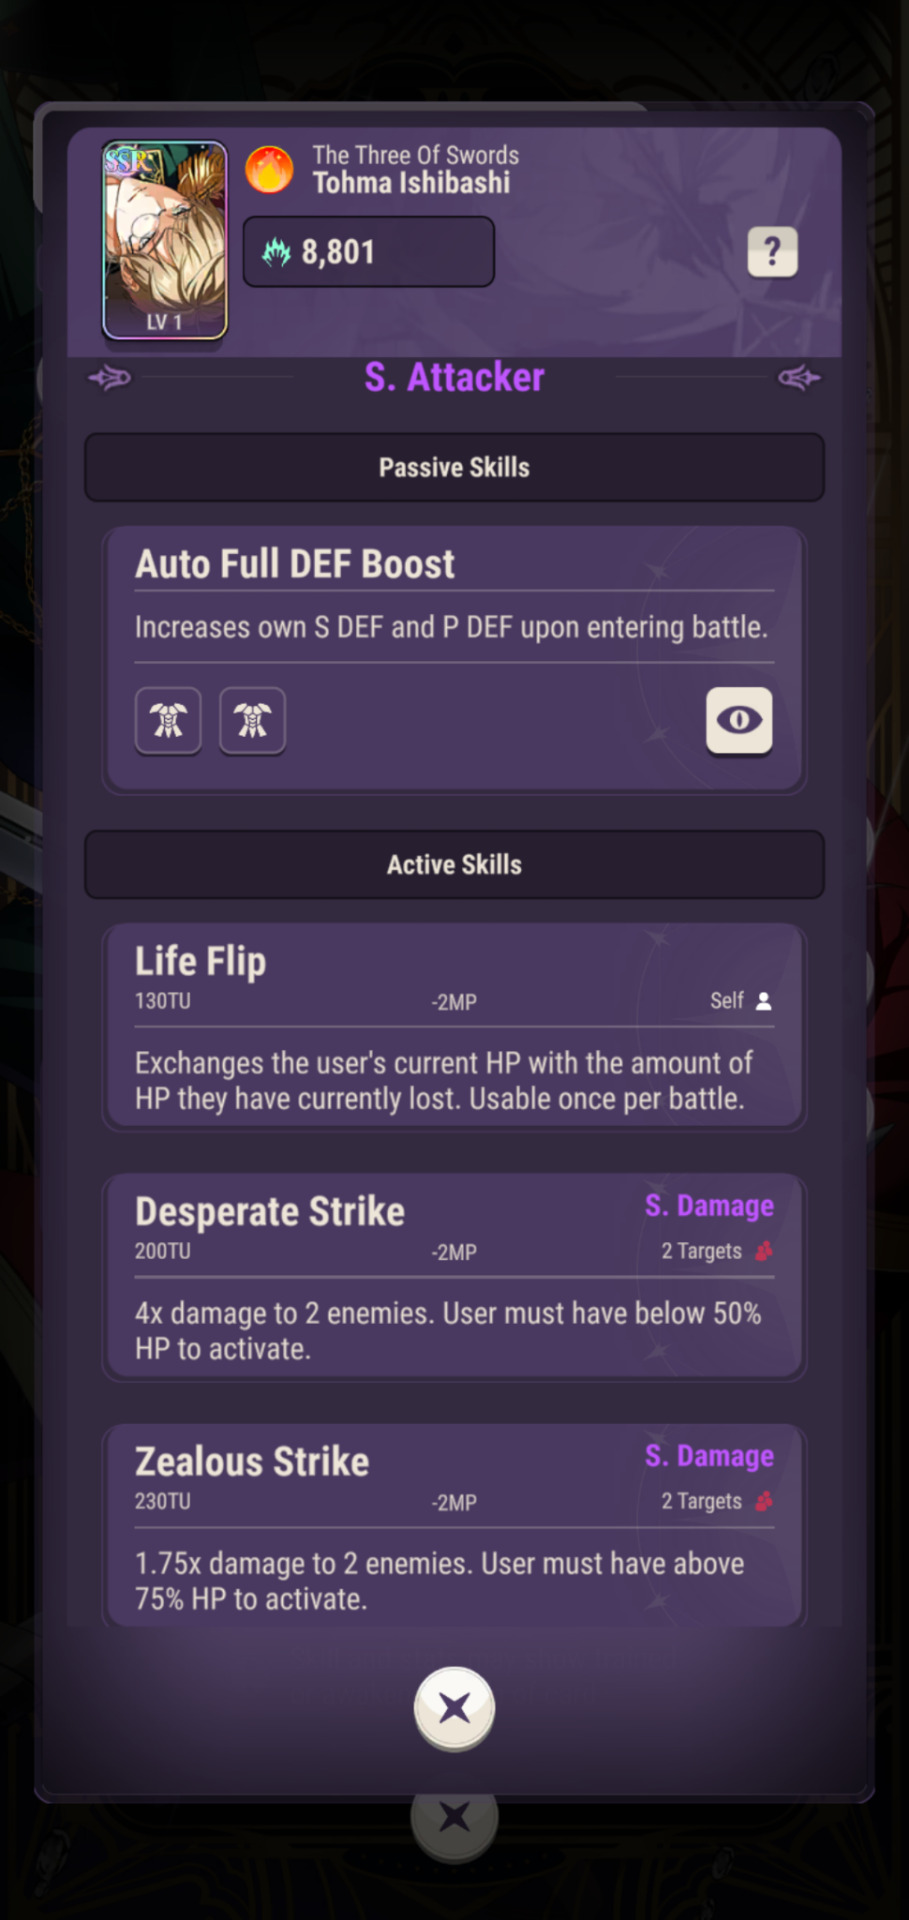Toggle the eye visibility button on Auto Full DEF Boost
909x1920 pixels.
tap(739, 720)
